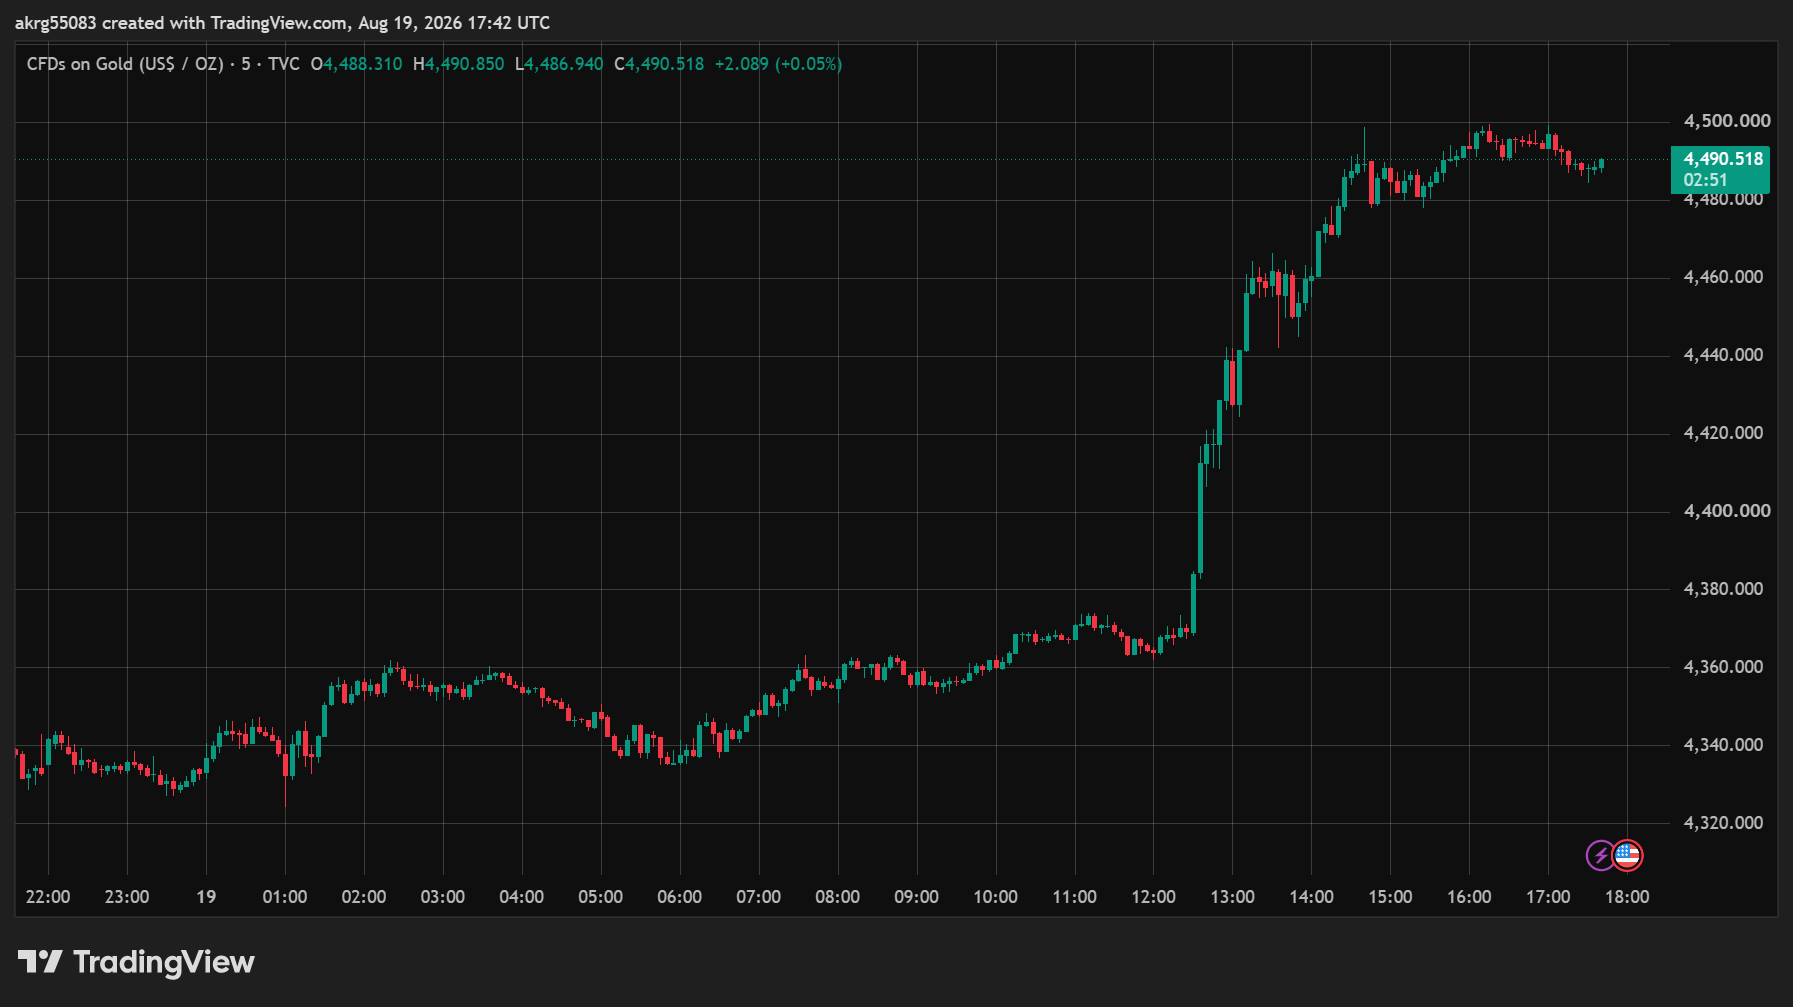Click the 23:00 time axis label
Viewport: 1793px width, 1007px height.
tap(127, 897)
